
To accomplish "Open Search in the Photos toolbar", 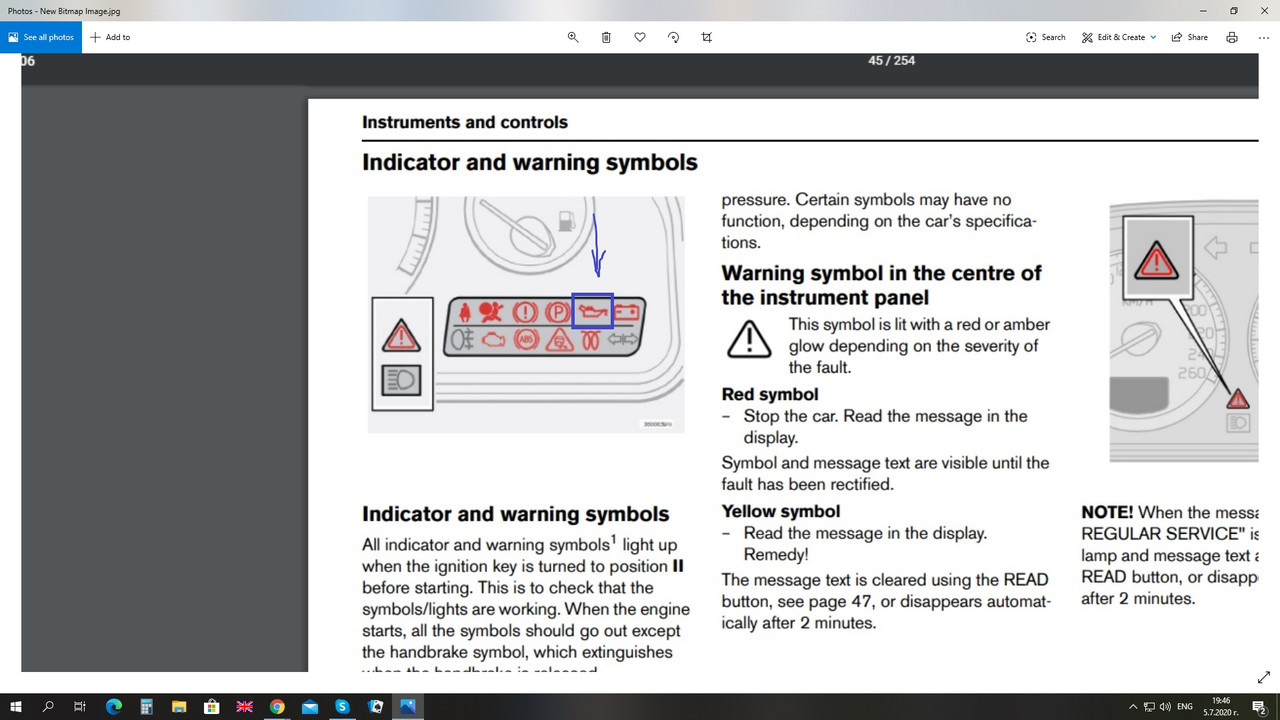I will tap(1046, 37).
